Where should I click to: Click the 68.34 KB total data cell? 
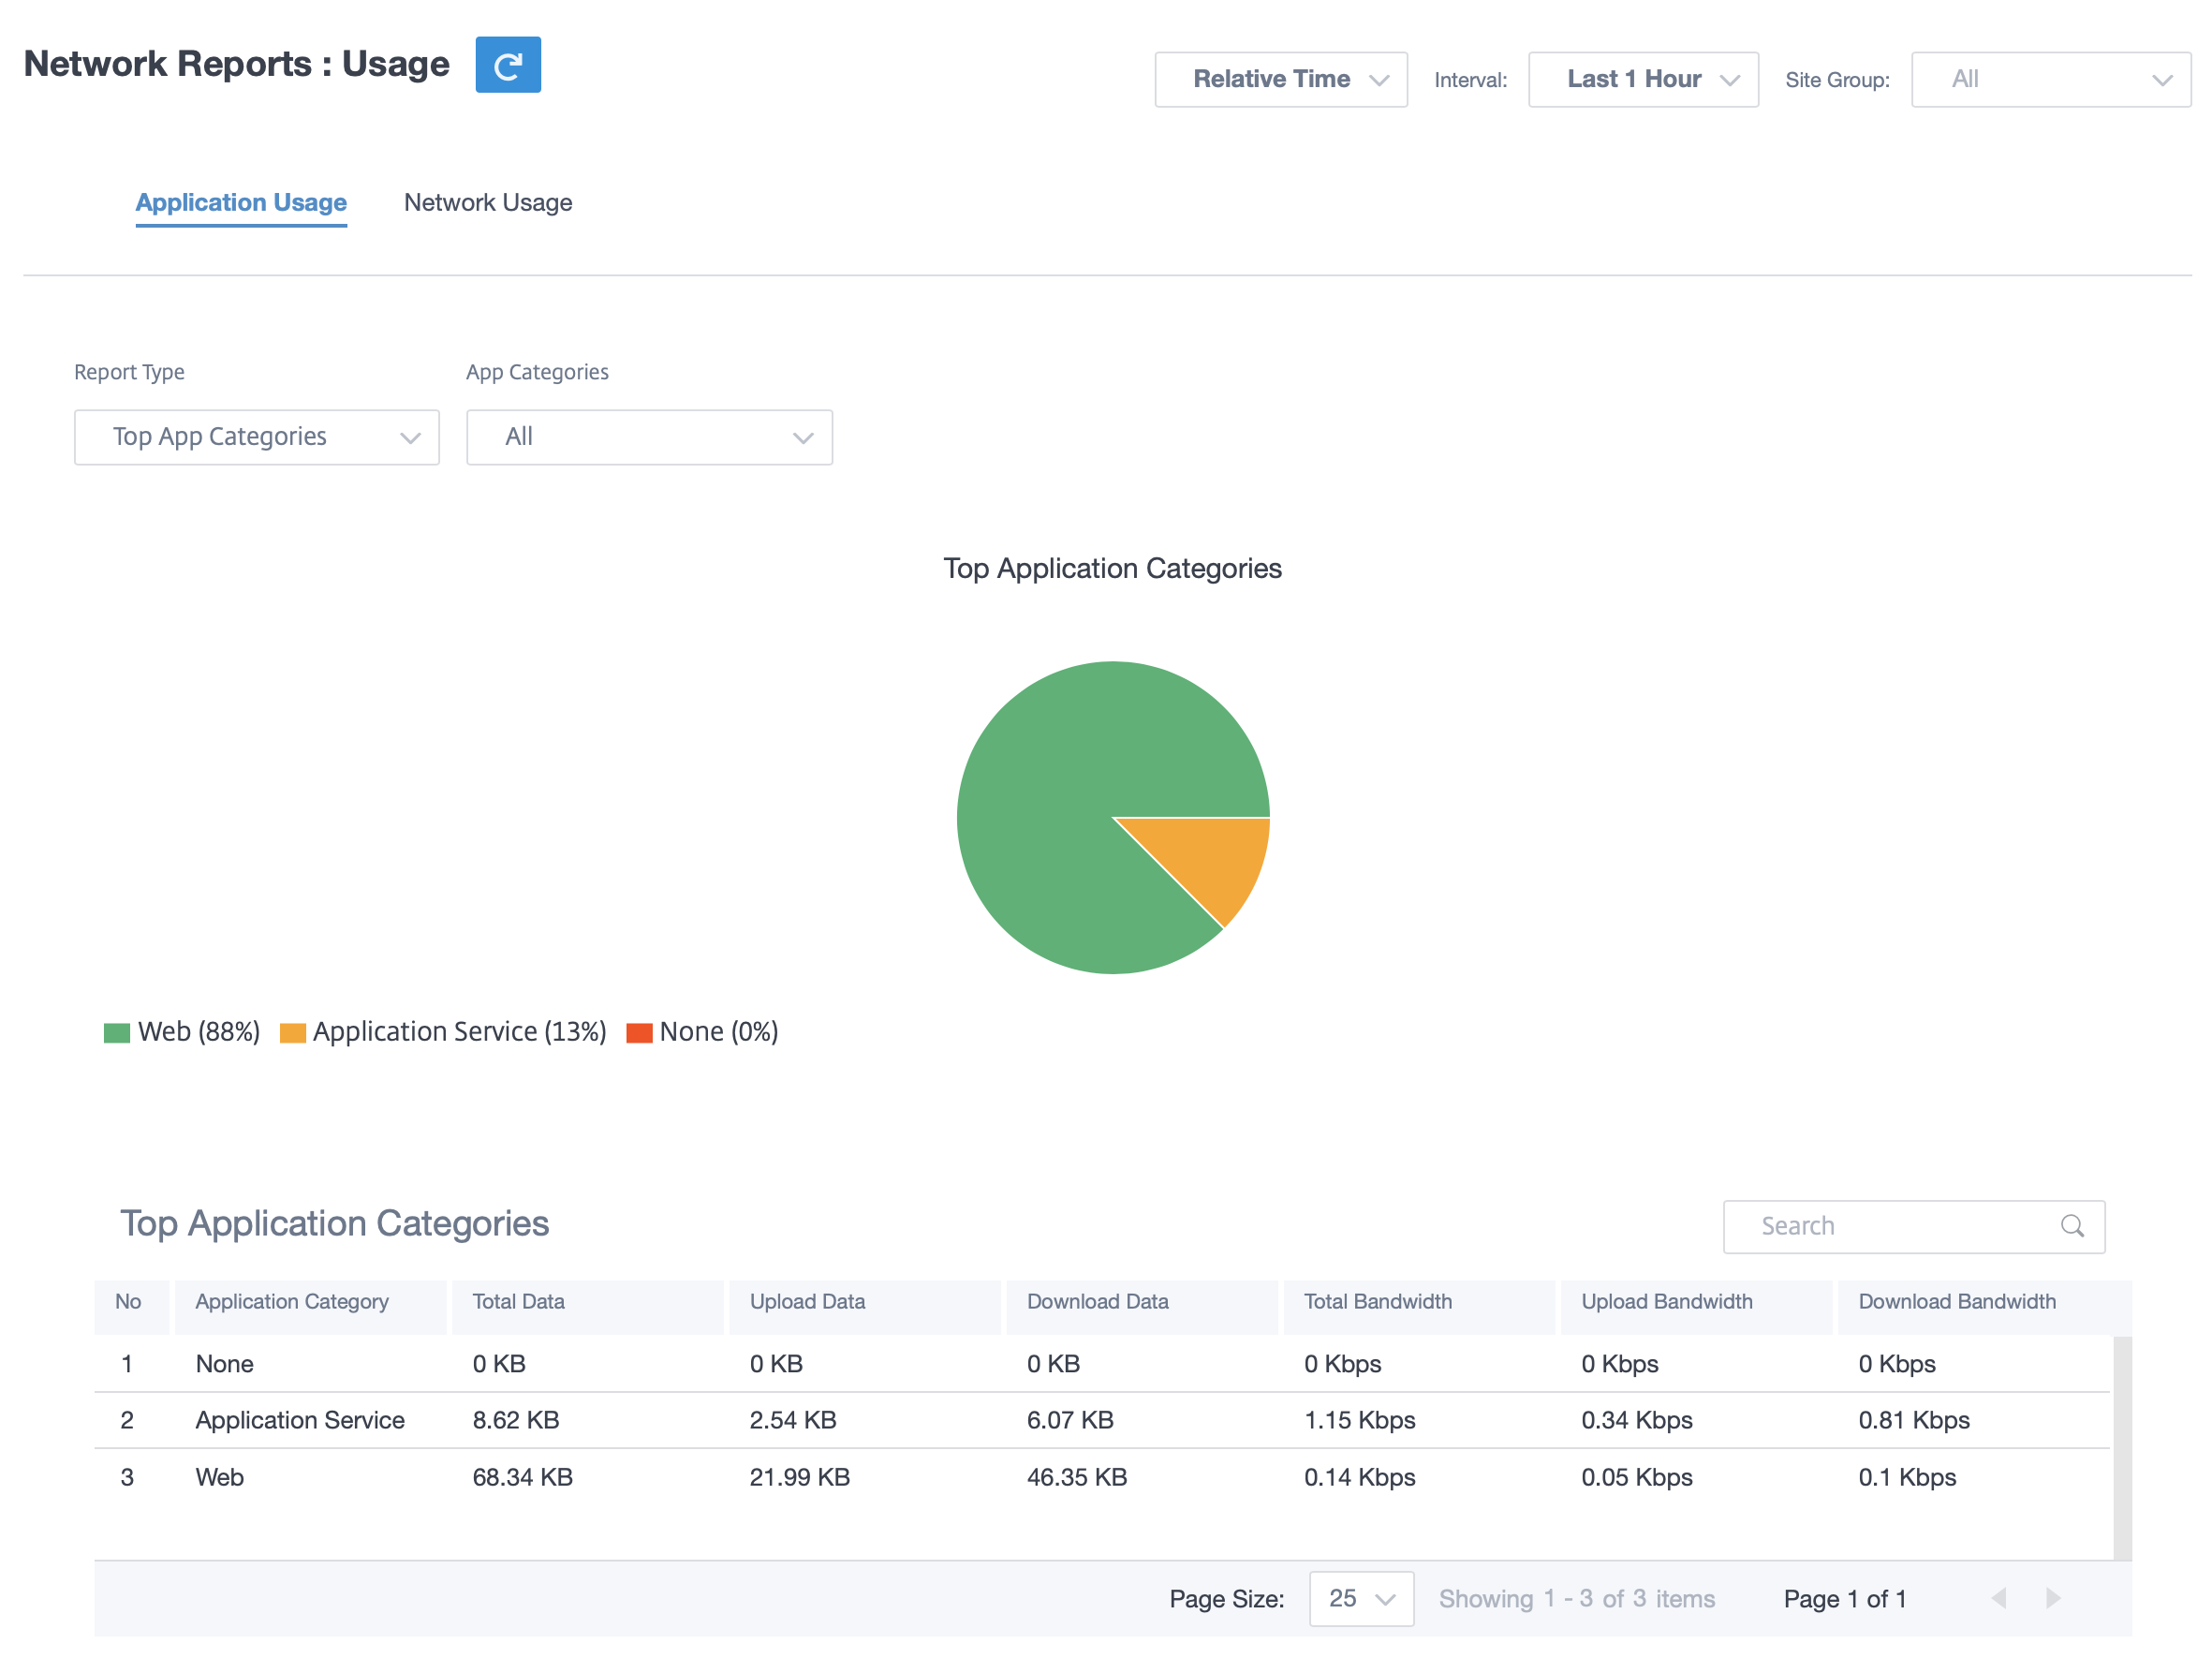pyautogui.click(x=522, y=1477)
